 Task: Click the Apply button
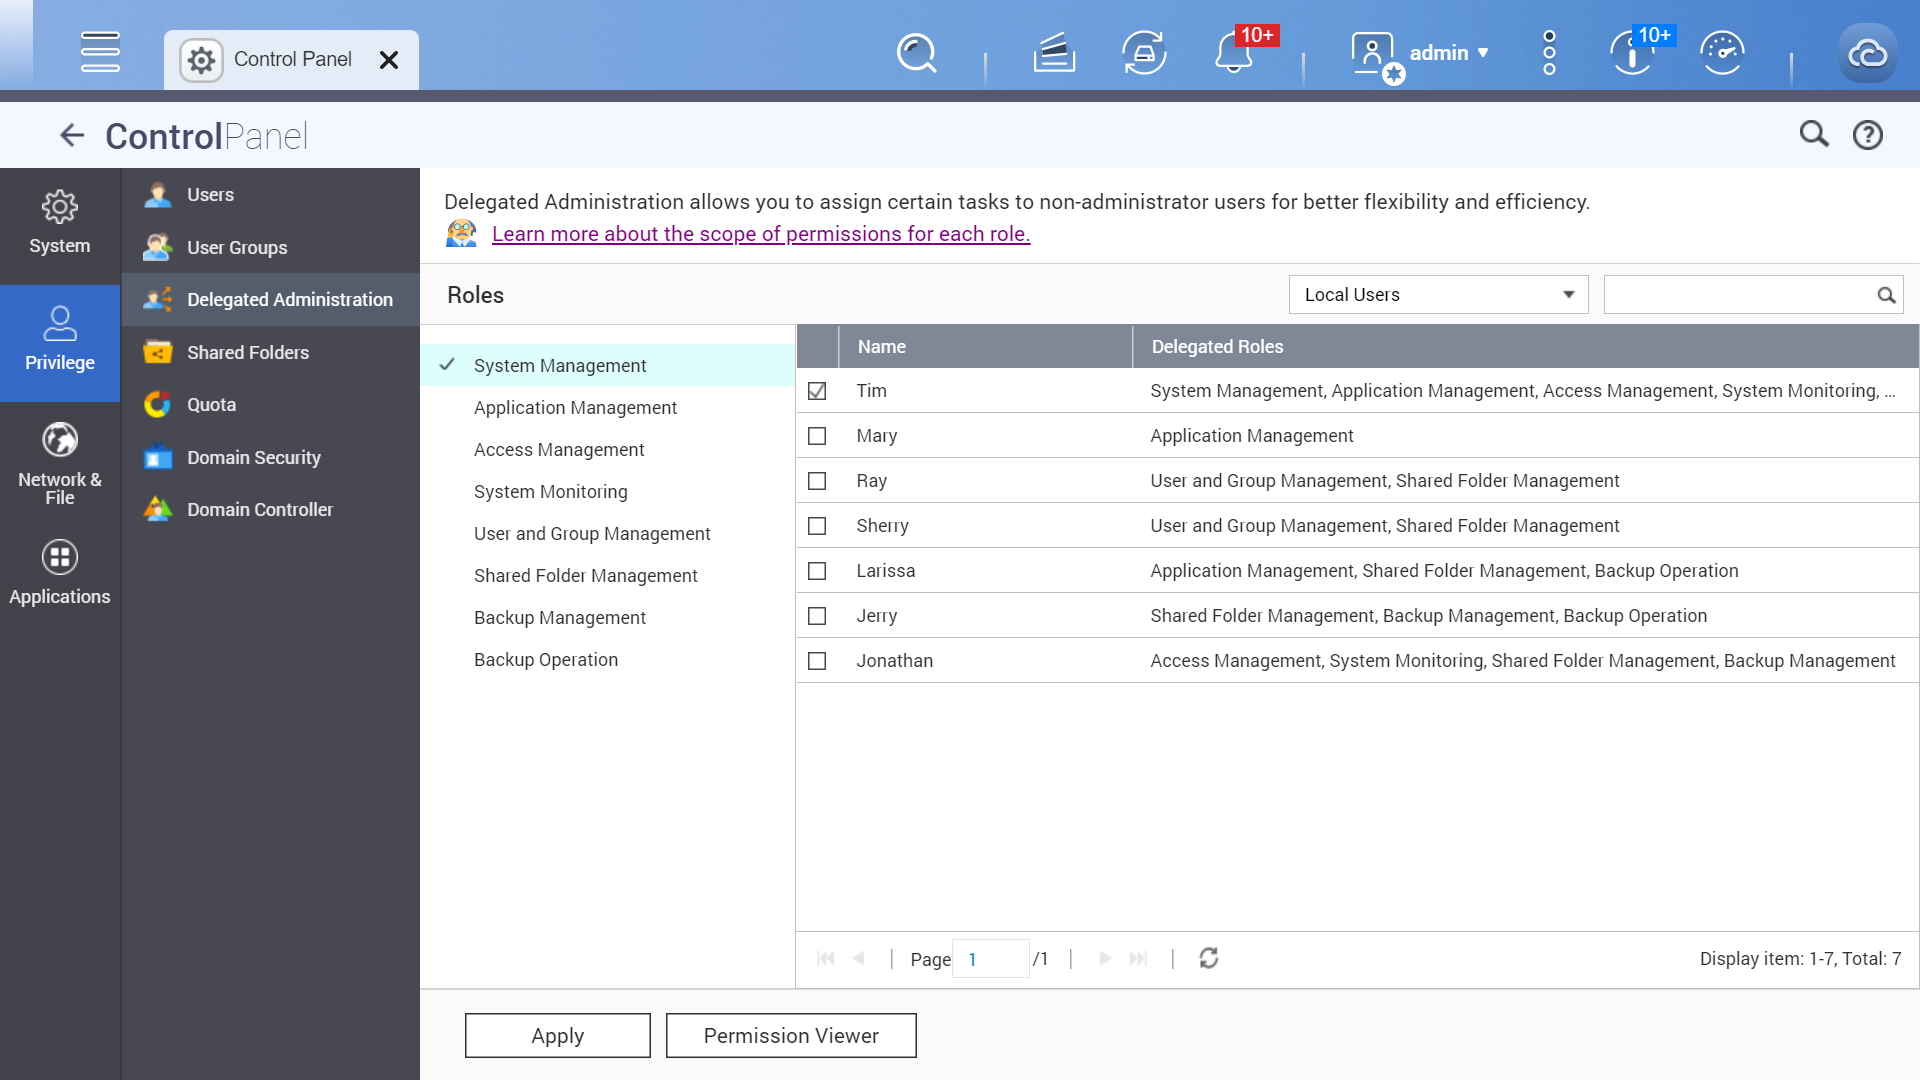click(556, 1035)
